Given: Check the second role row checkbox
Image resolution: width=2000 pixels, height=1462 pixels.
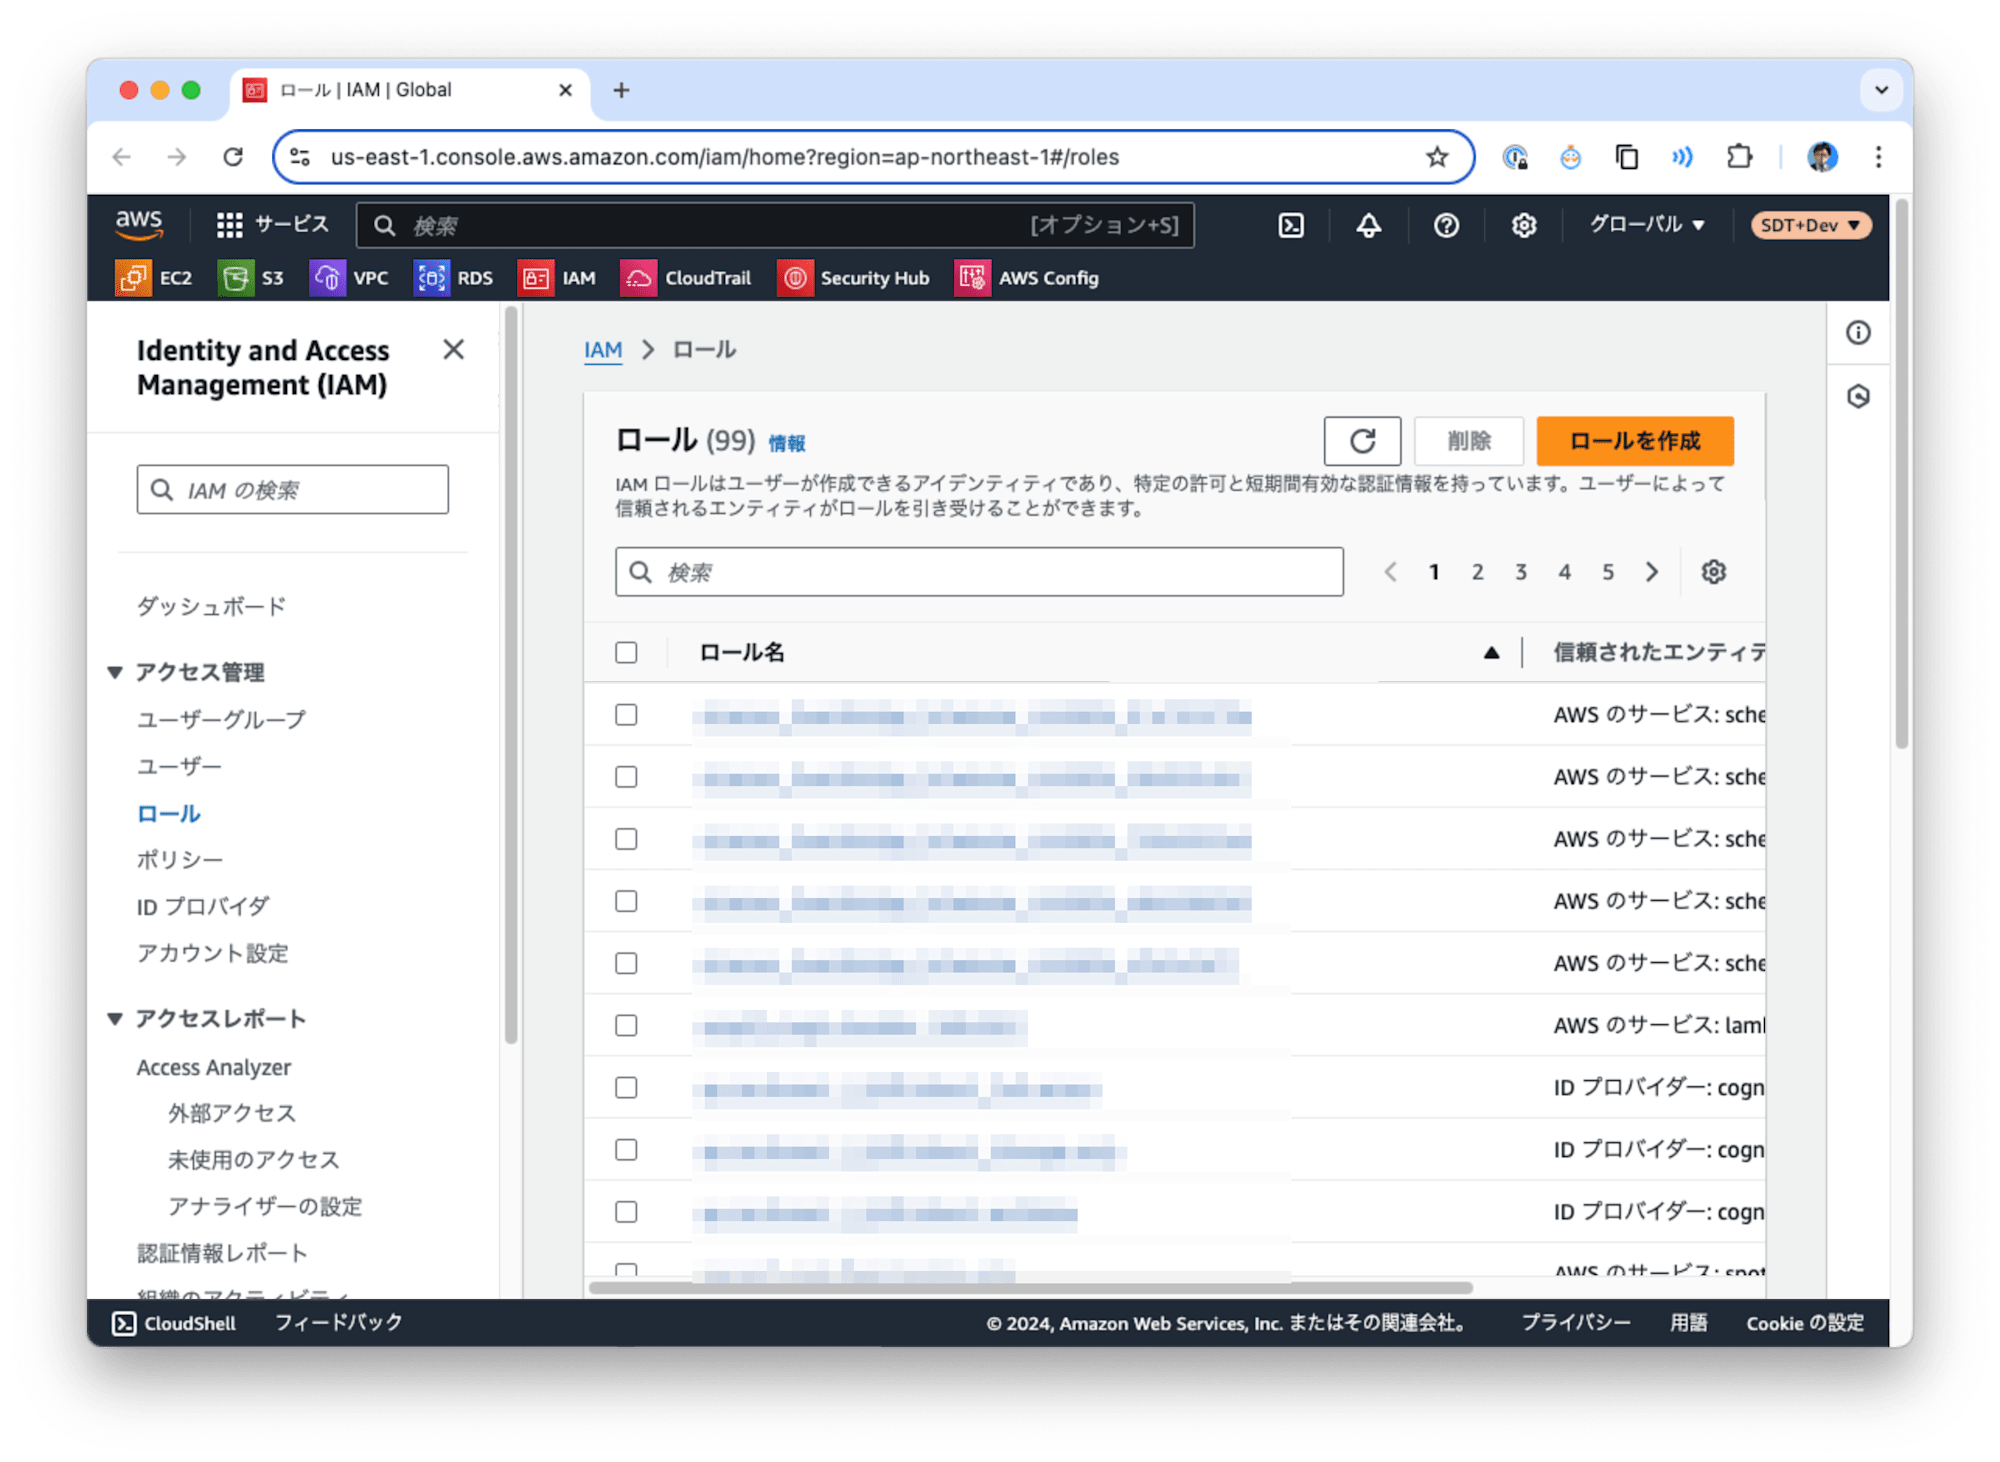Looking at the screenshot, I should pos(626,777).
